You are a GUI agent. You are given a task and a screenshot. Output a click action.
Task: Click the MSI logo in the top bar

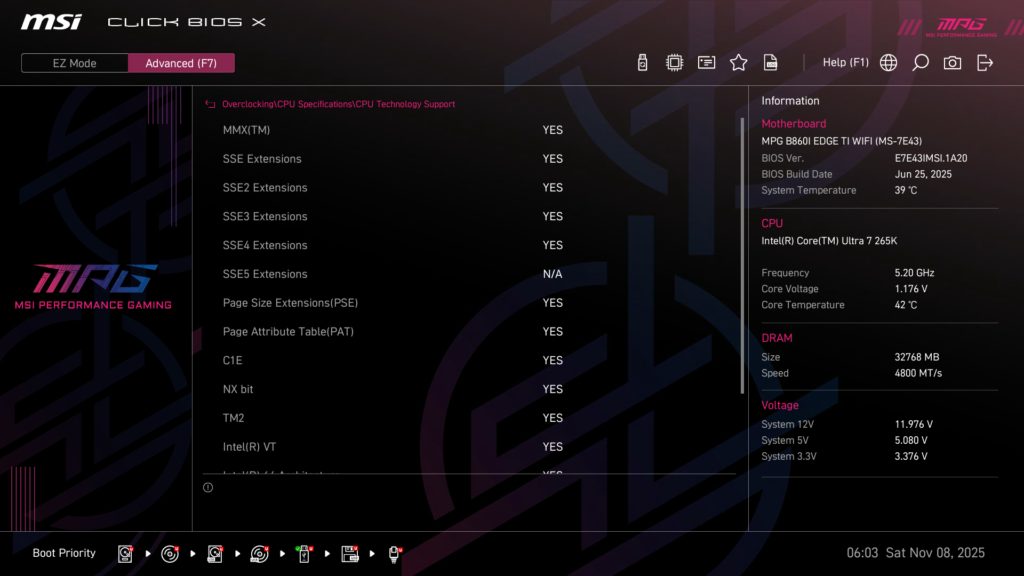point(51,21)
